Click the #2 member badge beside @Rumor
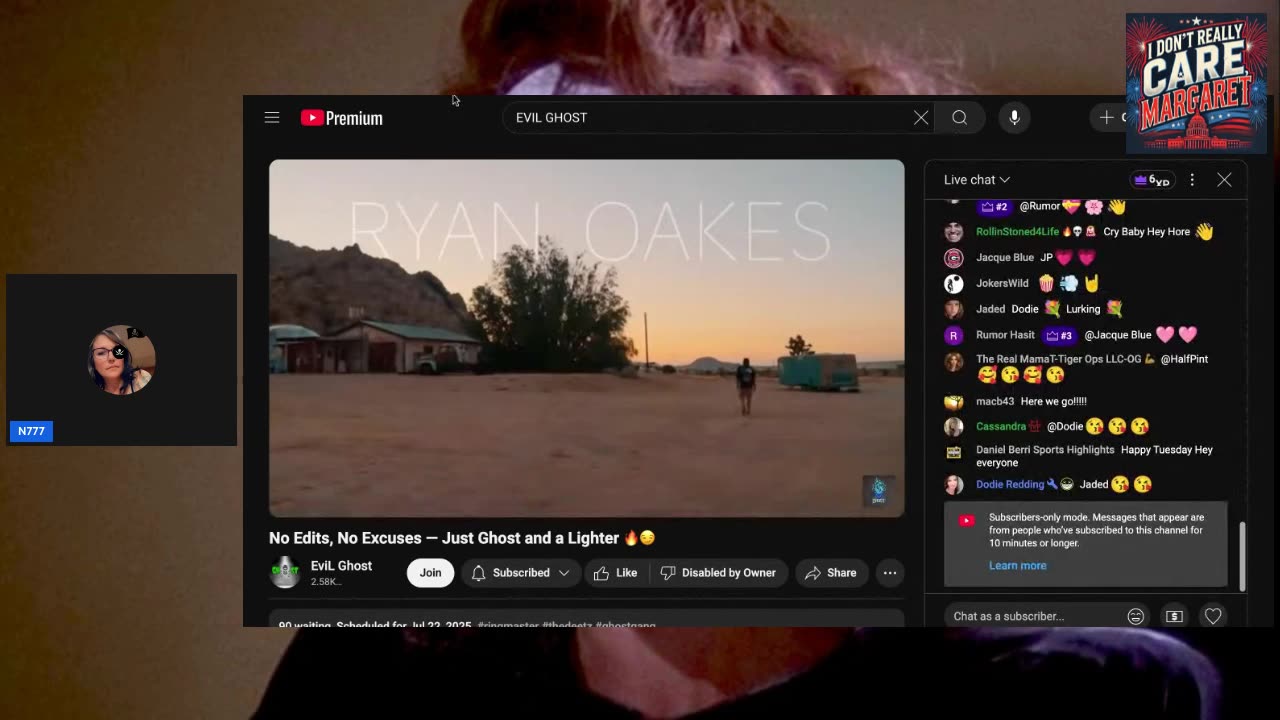1280x720 pixels. (x=994, y=206)
